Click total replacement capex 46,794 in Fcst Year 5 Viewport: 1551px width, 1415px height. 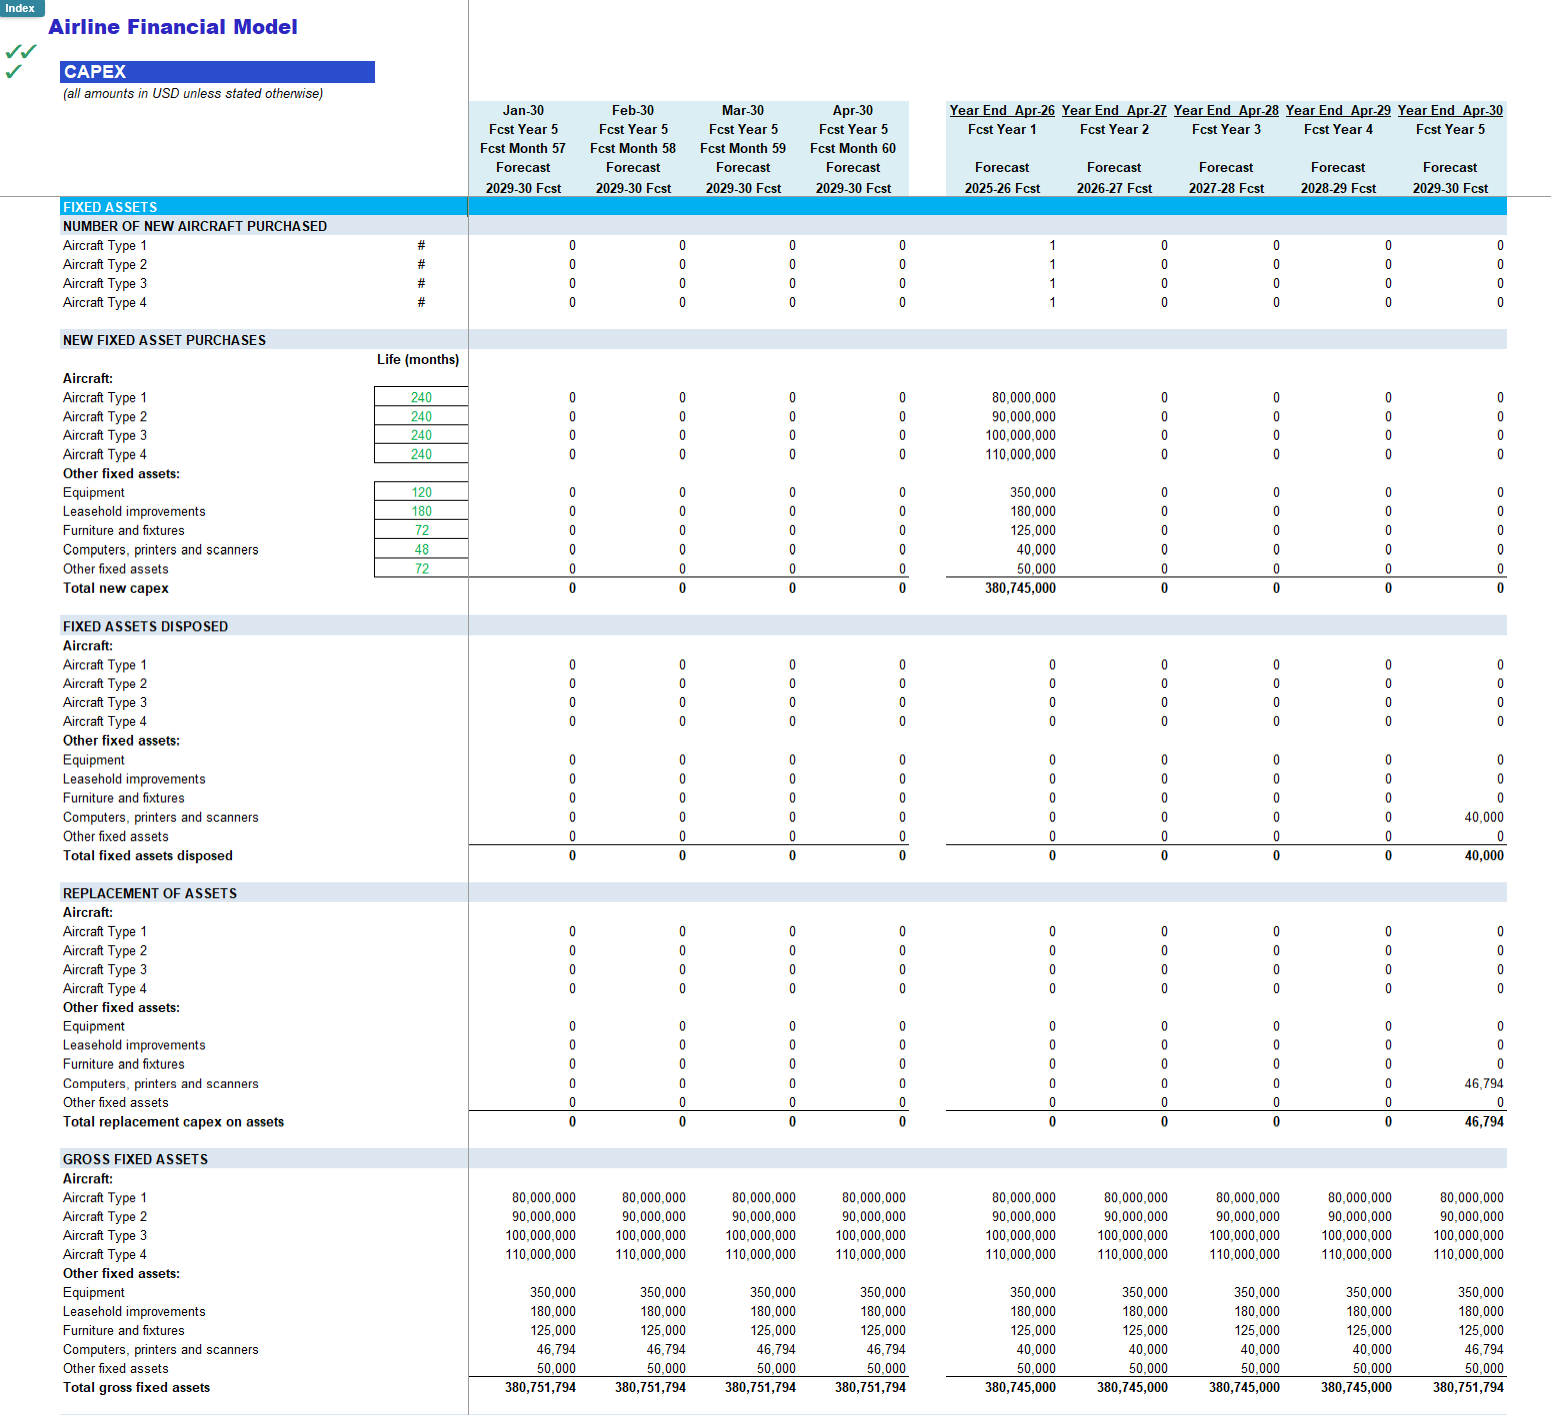point(1484,1121)
